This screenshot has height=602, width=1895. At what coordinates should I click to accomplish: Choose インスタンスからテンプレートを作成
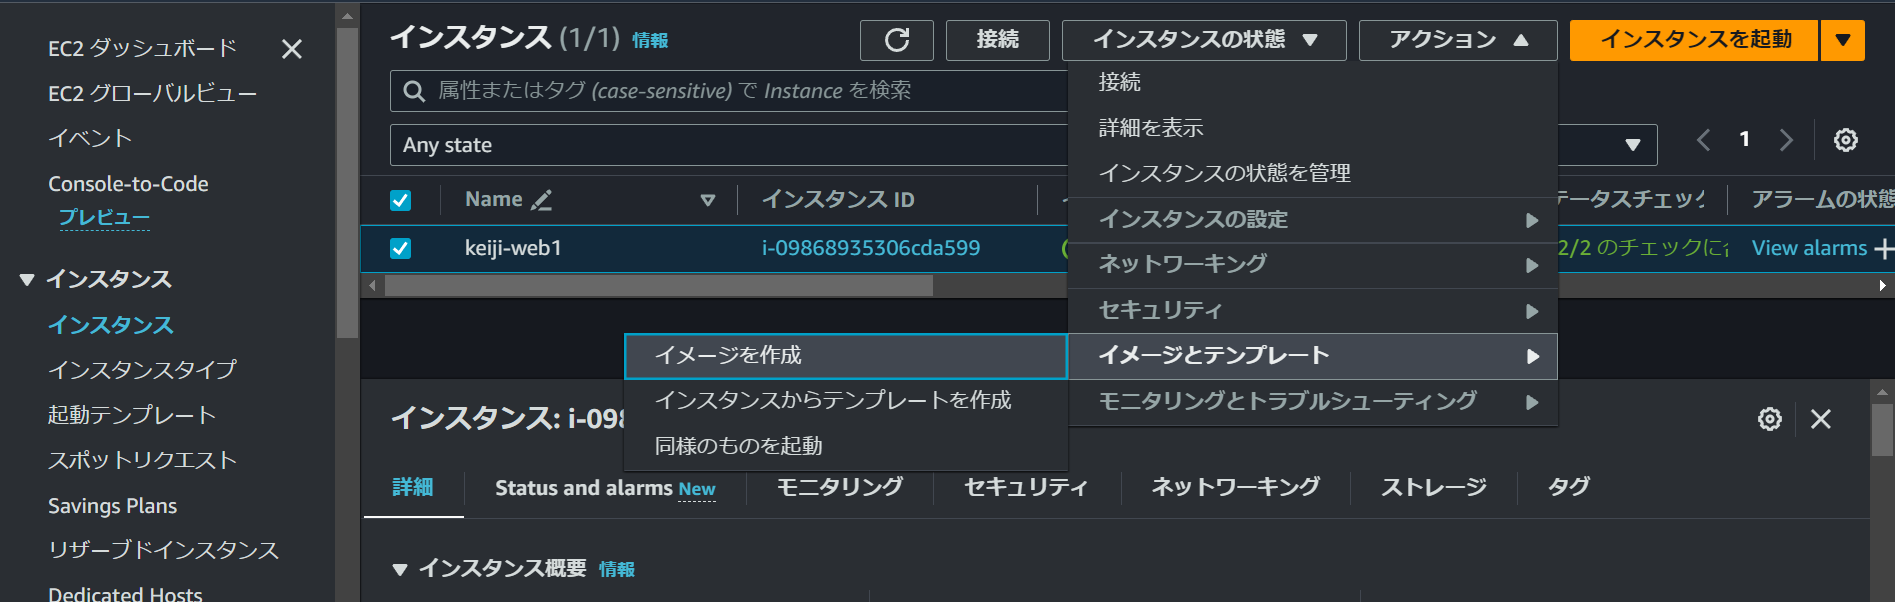click(x=846, y=400)
